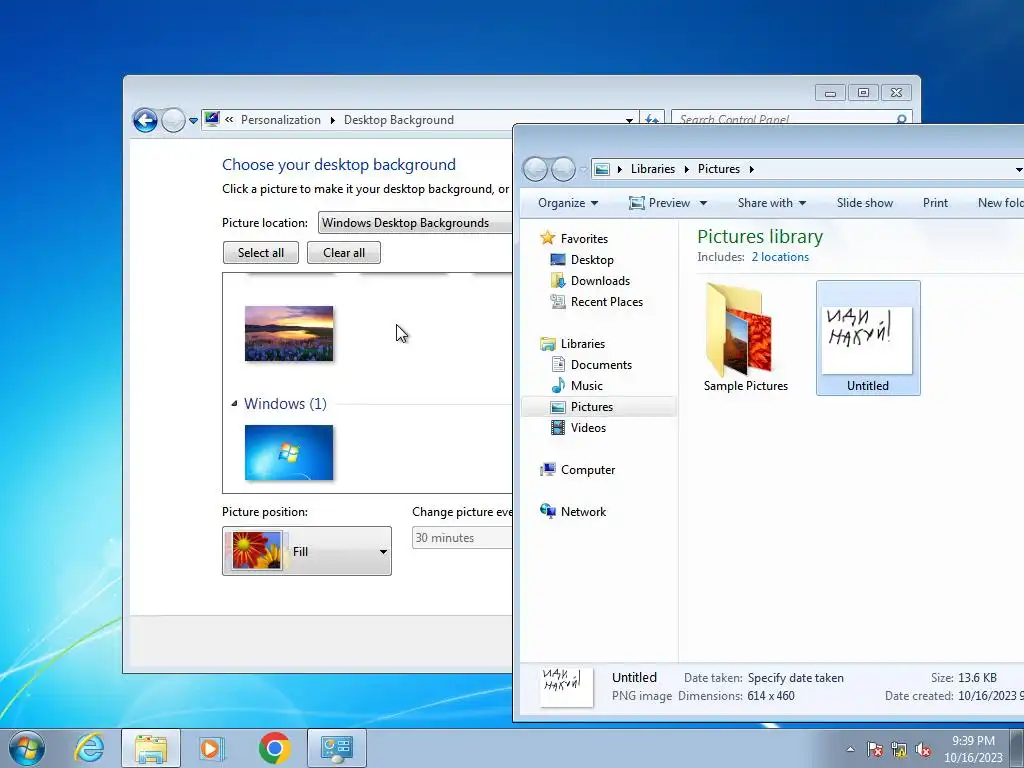Open the Windows Start menu
This screenshot has width=1024, height=768.
pyautogui.click(x=27, y=748)
